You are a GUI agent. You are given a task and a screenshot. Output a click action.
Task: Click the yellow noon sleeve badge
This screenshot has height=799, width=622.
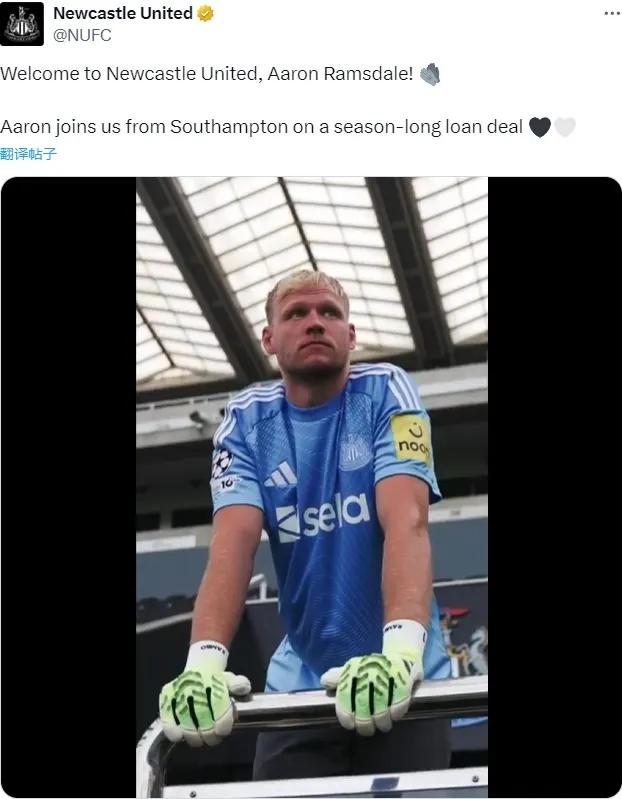point(412,438)
